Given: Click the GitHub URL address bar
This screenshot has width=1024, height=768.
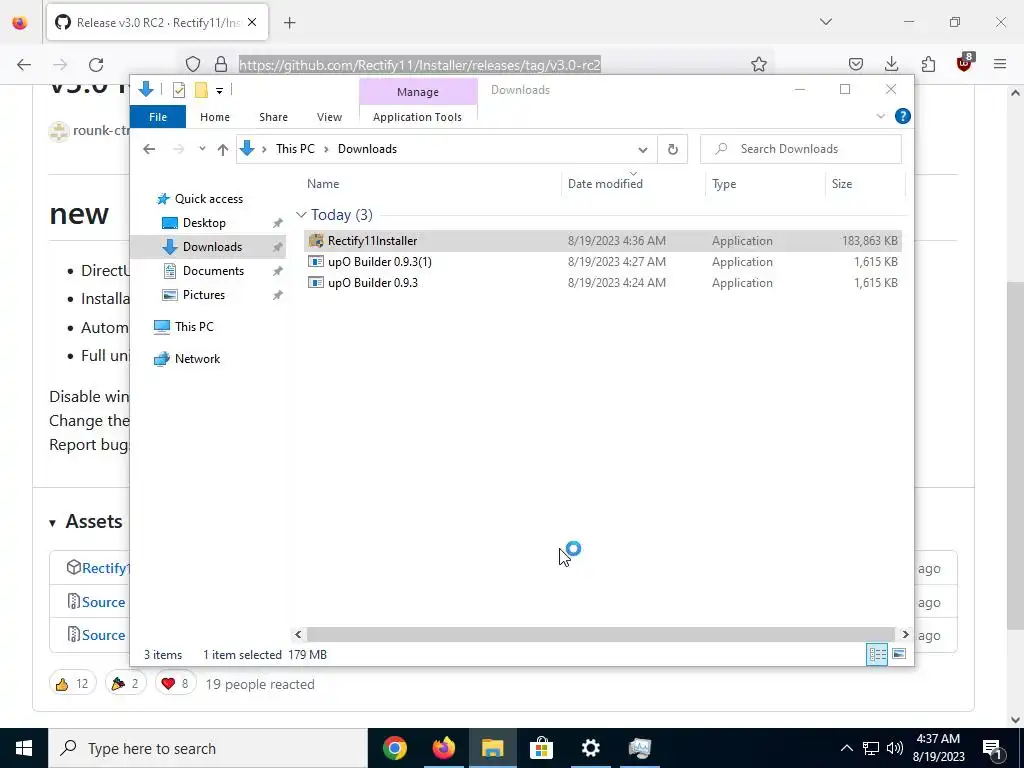Looking at the screenshot, I should [420, 65].
